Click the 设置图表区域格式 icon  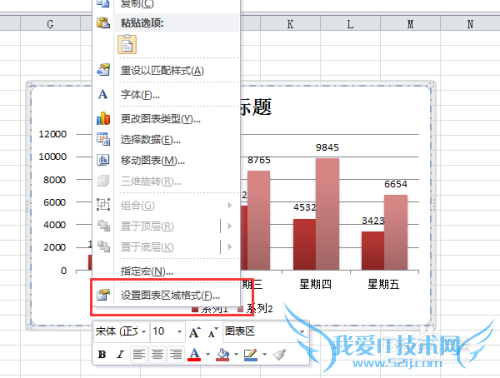[x=103, y=295]
